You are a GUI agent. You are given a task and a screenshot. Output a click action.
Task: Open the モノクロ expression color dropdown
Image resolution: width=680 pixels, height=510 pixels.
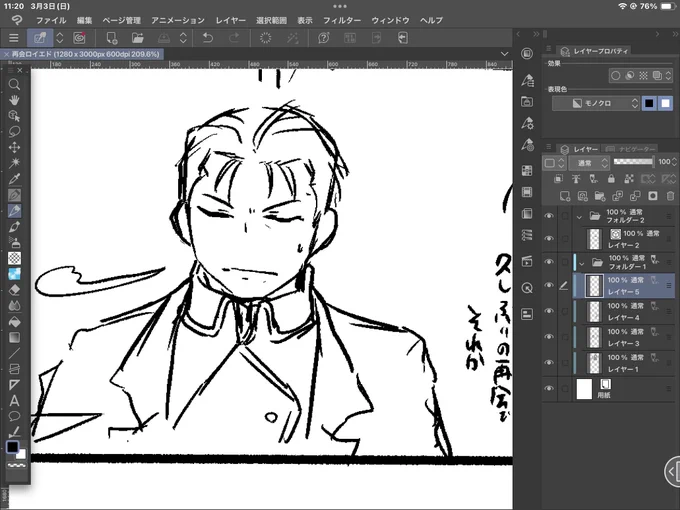595,103
